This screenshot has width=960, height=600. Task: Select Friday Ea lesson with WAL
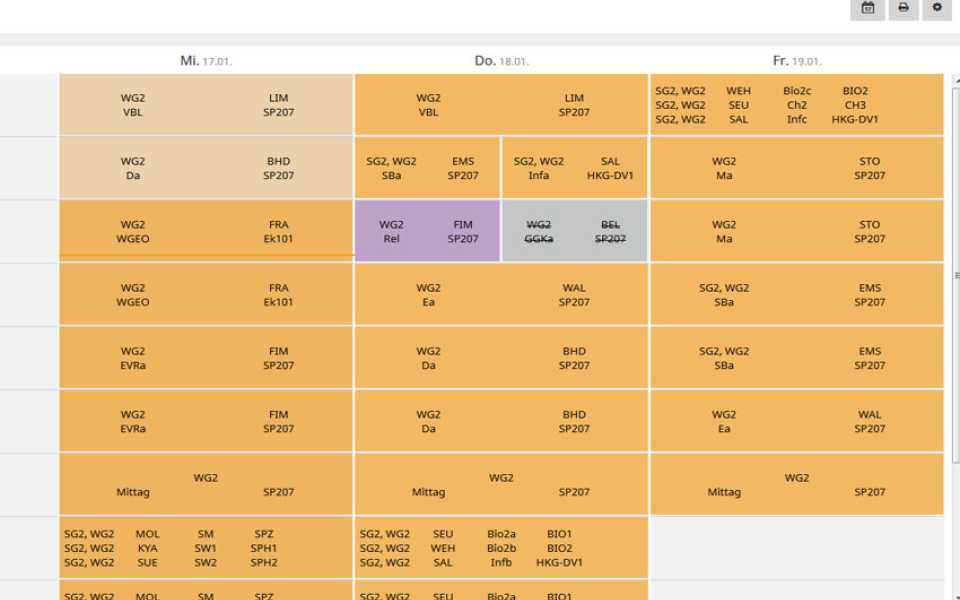click(x=796, y=421)
